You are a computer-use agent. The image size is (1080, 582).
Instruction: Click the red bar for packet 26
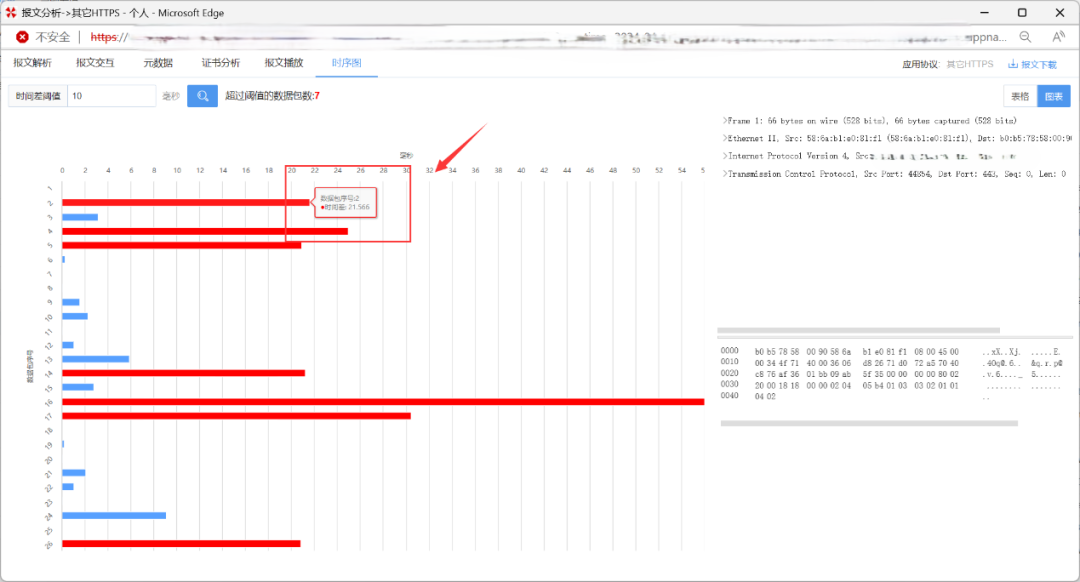(181, 543)
